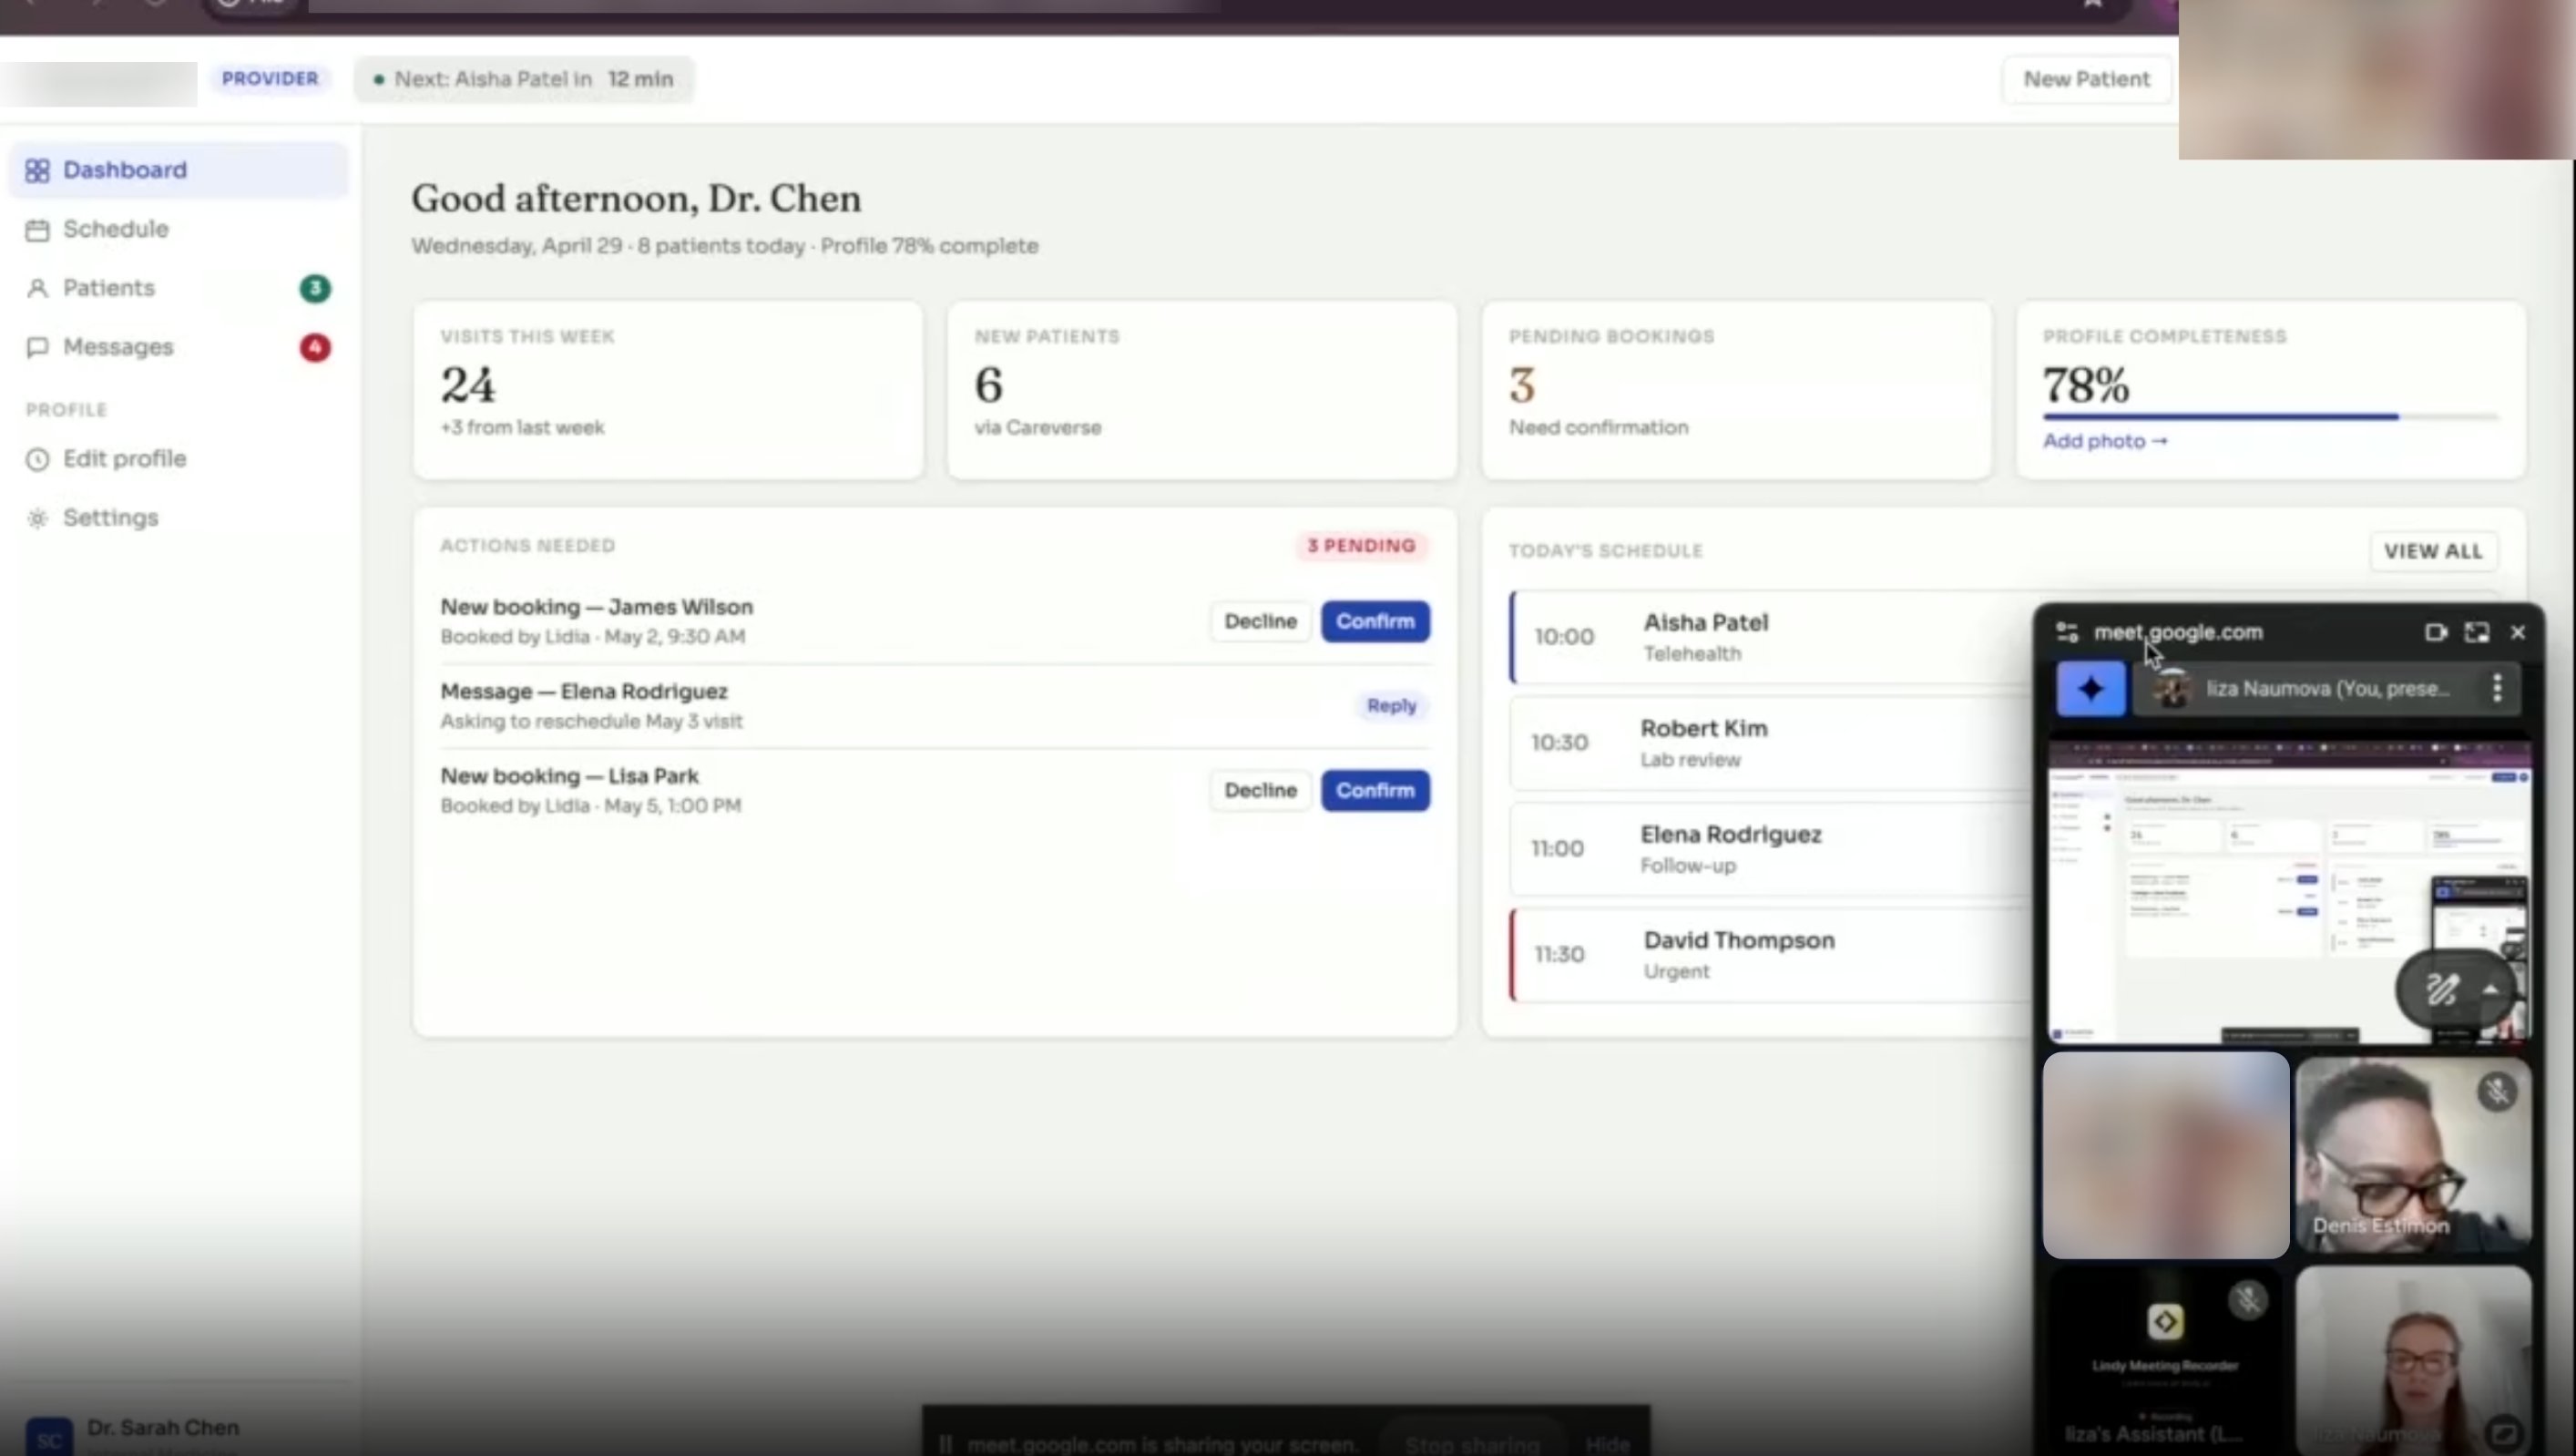Open Settings in the sidebar
The width and height of the screenshot is (2576, 1456).
point(178,518)
